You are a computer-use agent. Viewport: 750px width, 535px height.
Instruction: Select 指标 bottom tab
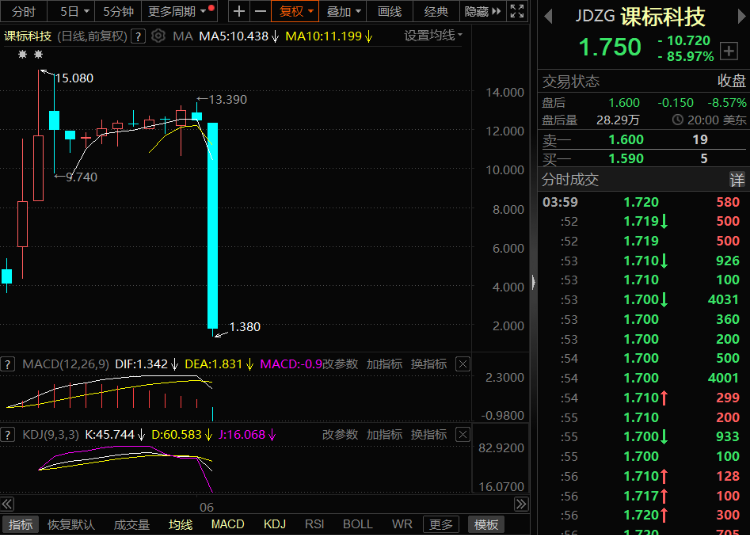pyautogui.click(x=21, y=524)
